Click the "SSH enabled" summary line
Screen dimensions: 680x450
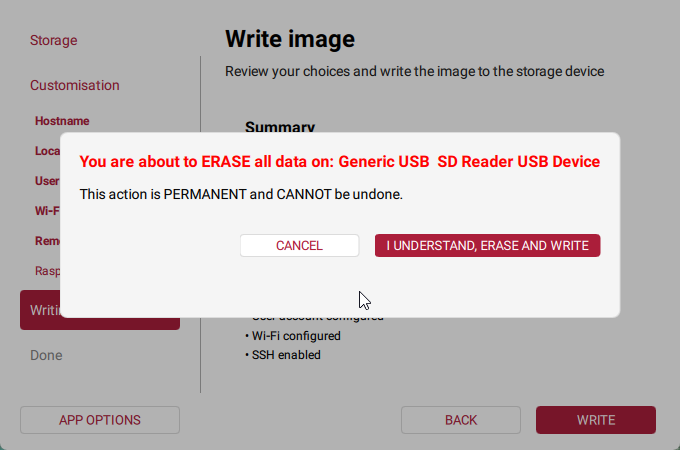285,354
